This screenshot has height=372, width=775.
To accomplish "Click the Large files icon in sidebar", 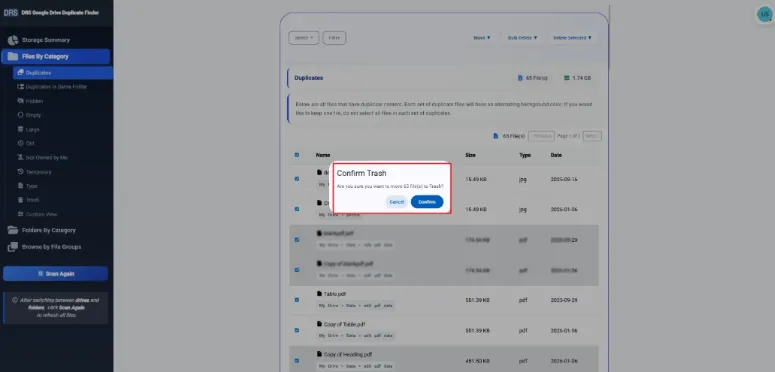I will click(x=20, y=129).
